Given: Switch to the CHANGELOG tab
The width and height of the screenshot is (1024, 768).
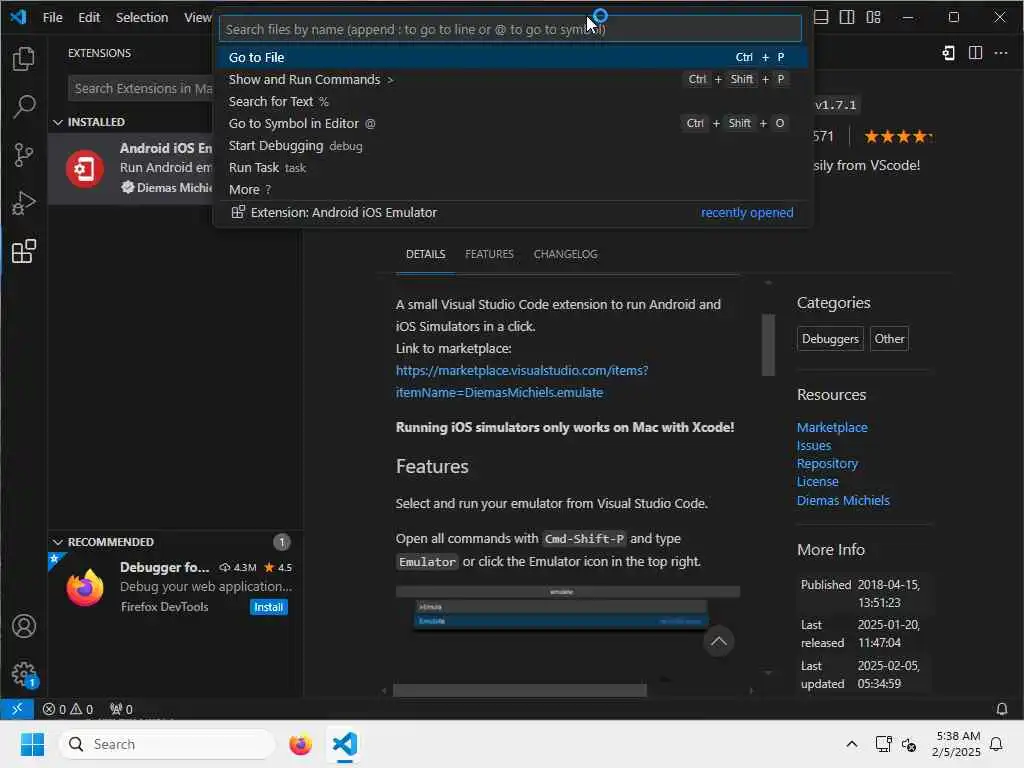Looking at the screenshot, I should tap(566, 254).
